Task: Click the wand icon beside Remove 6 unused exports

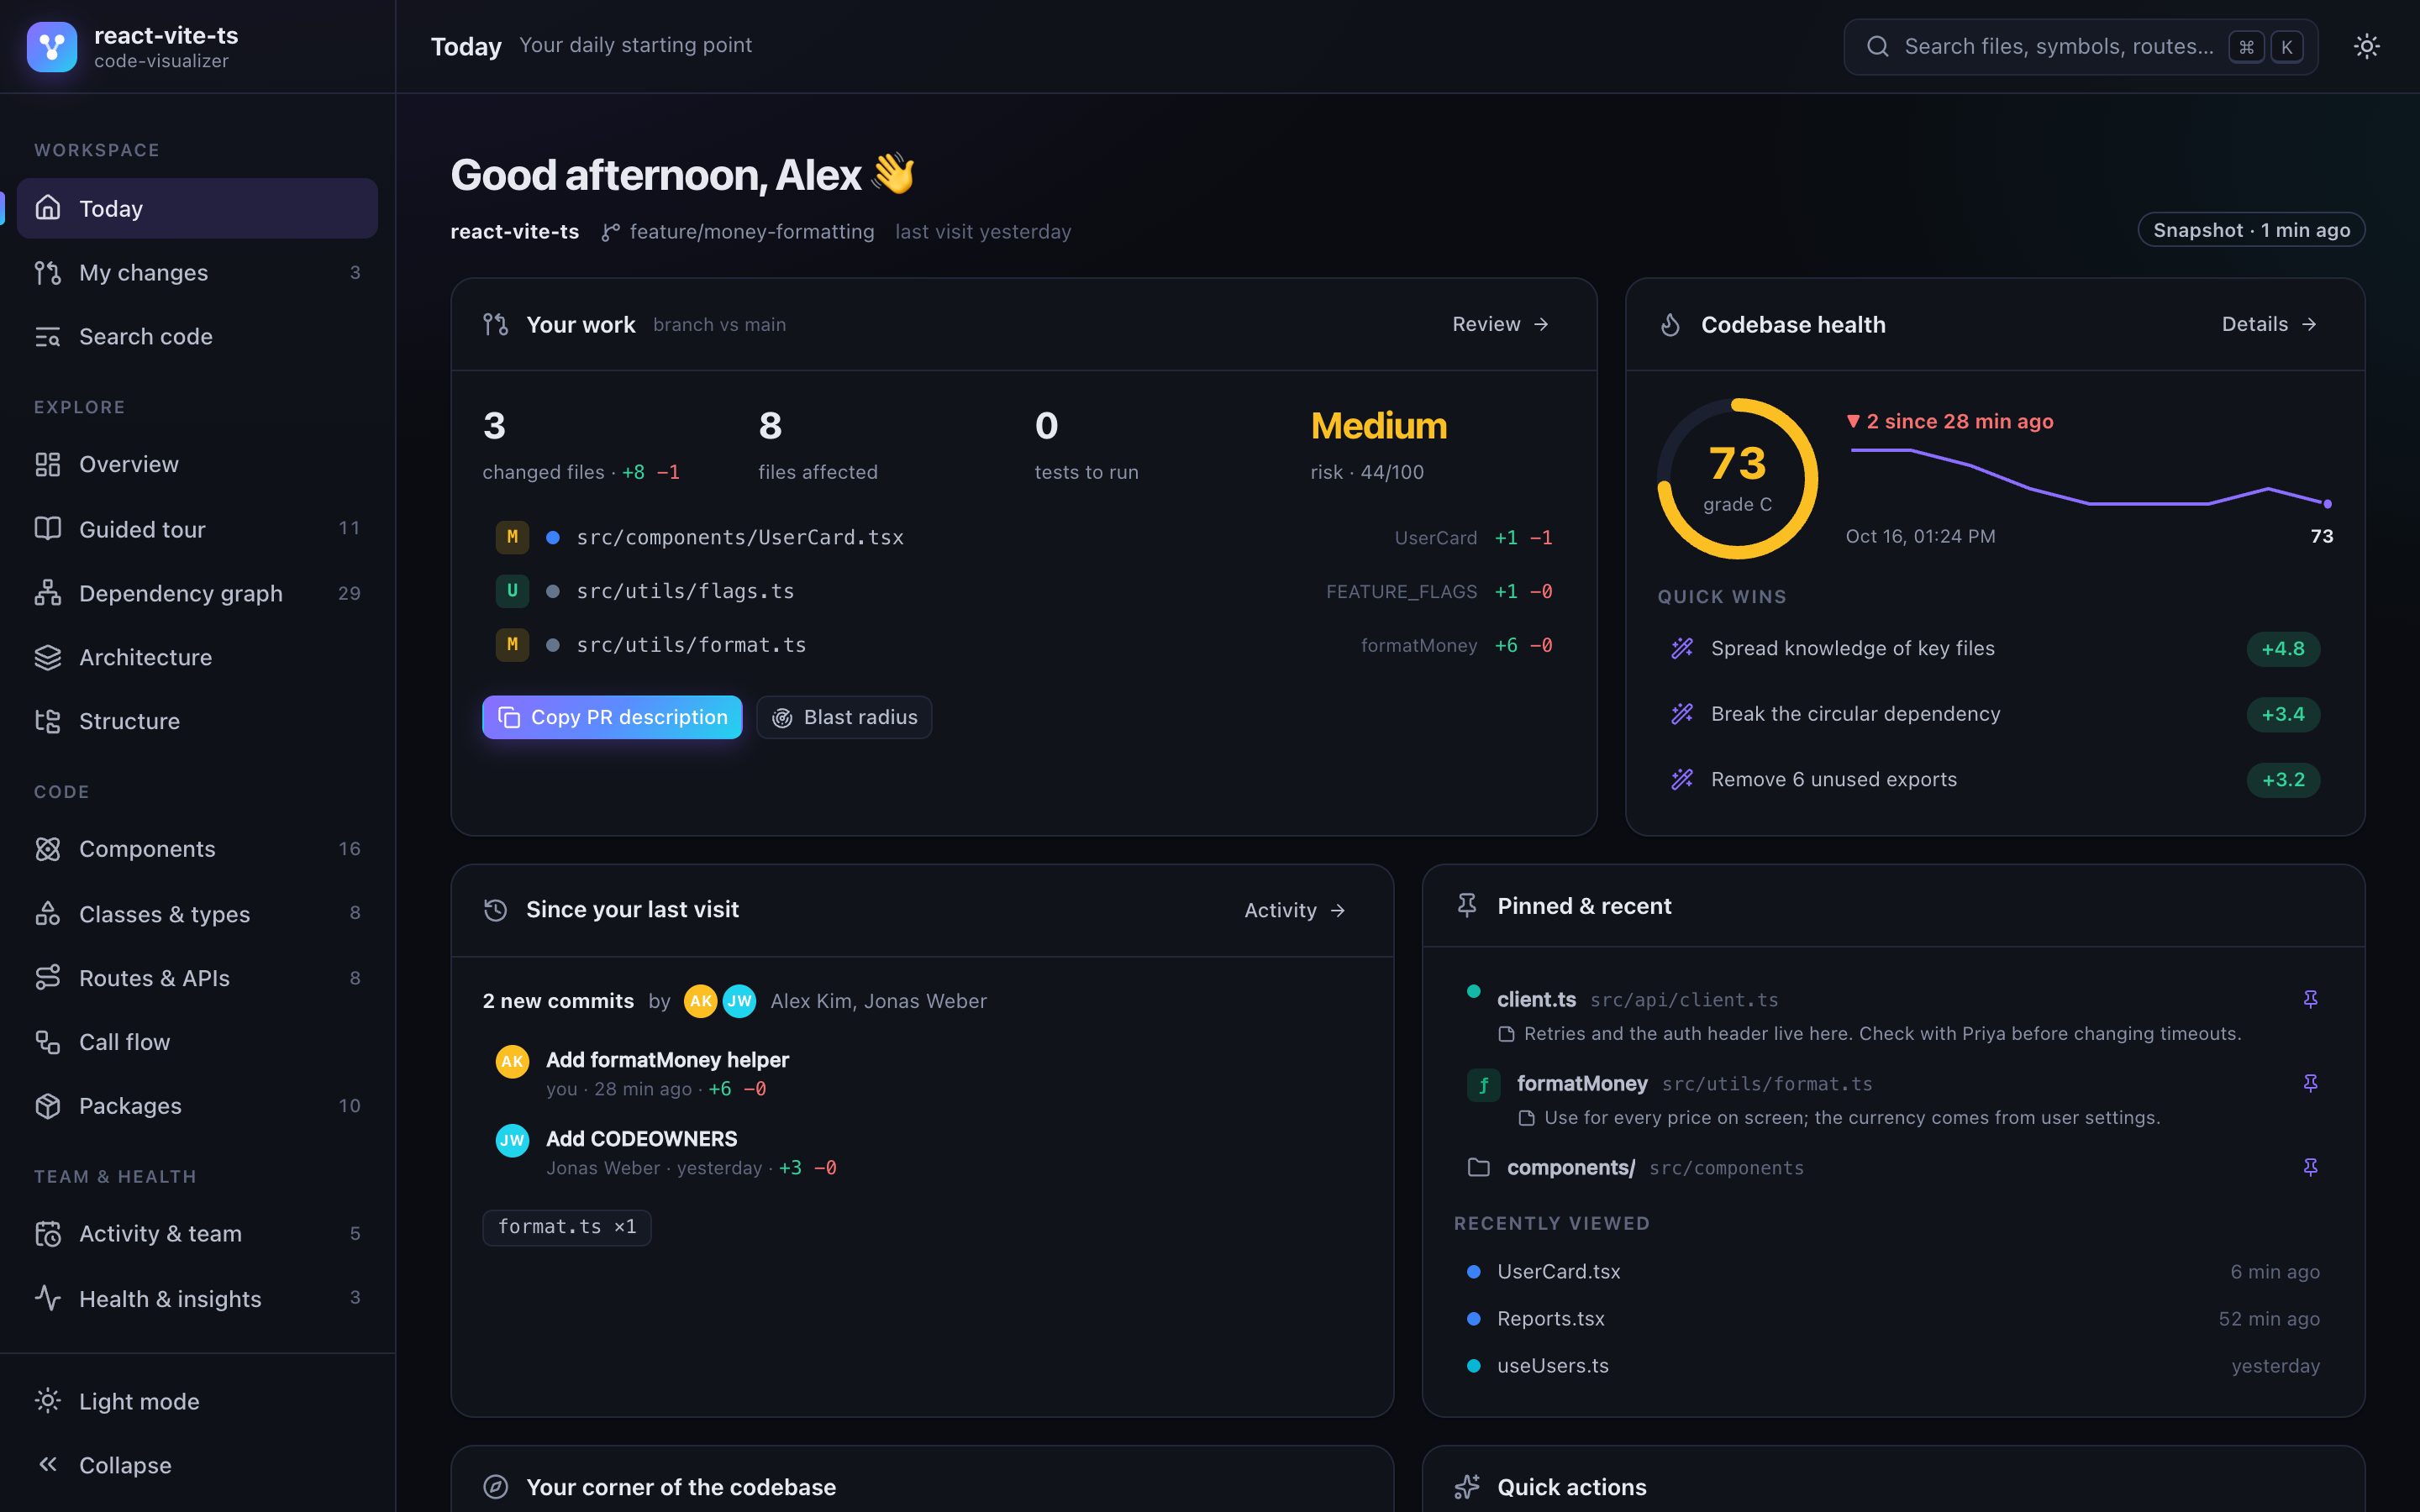Action: tap(1682, 779)
